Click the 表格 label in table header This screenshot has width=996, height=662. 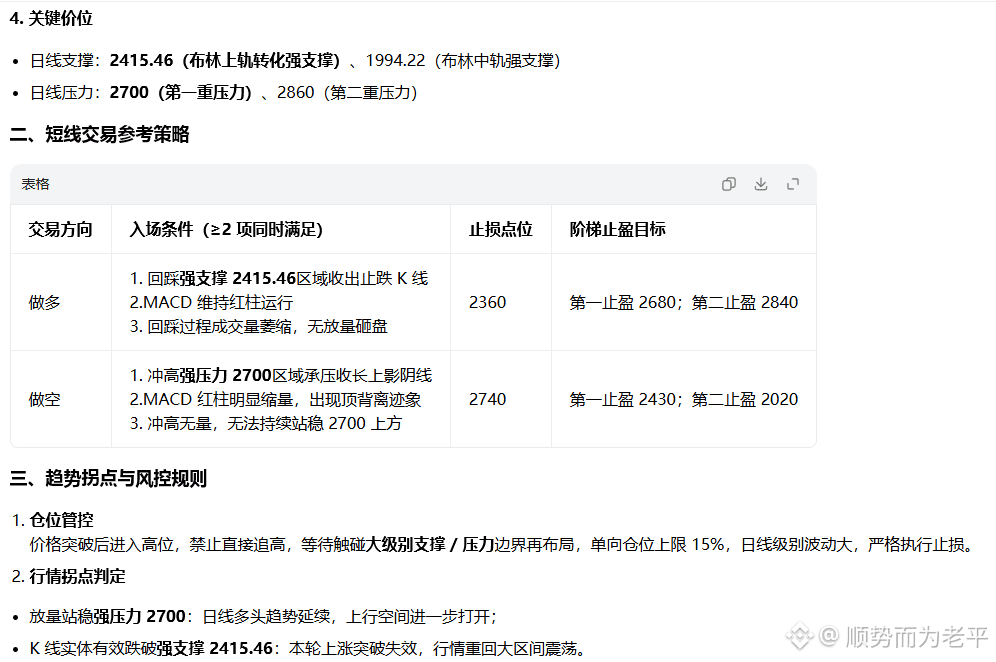pos(36,184)
